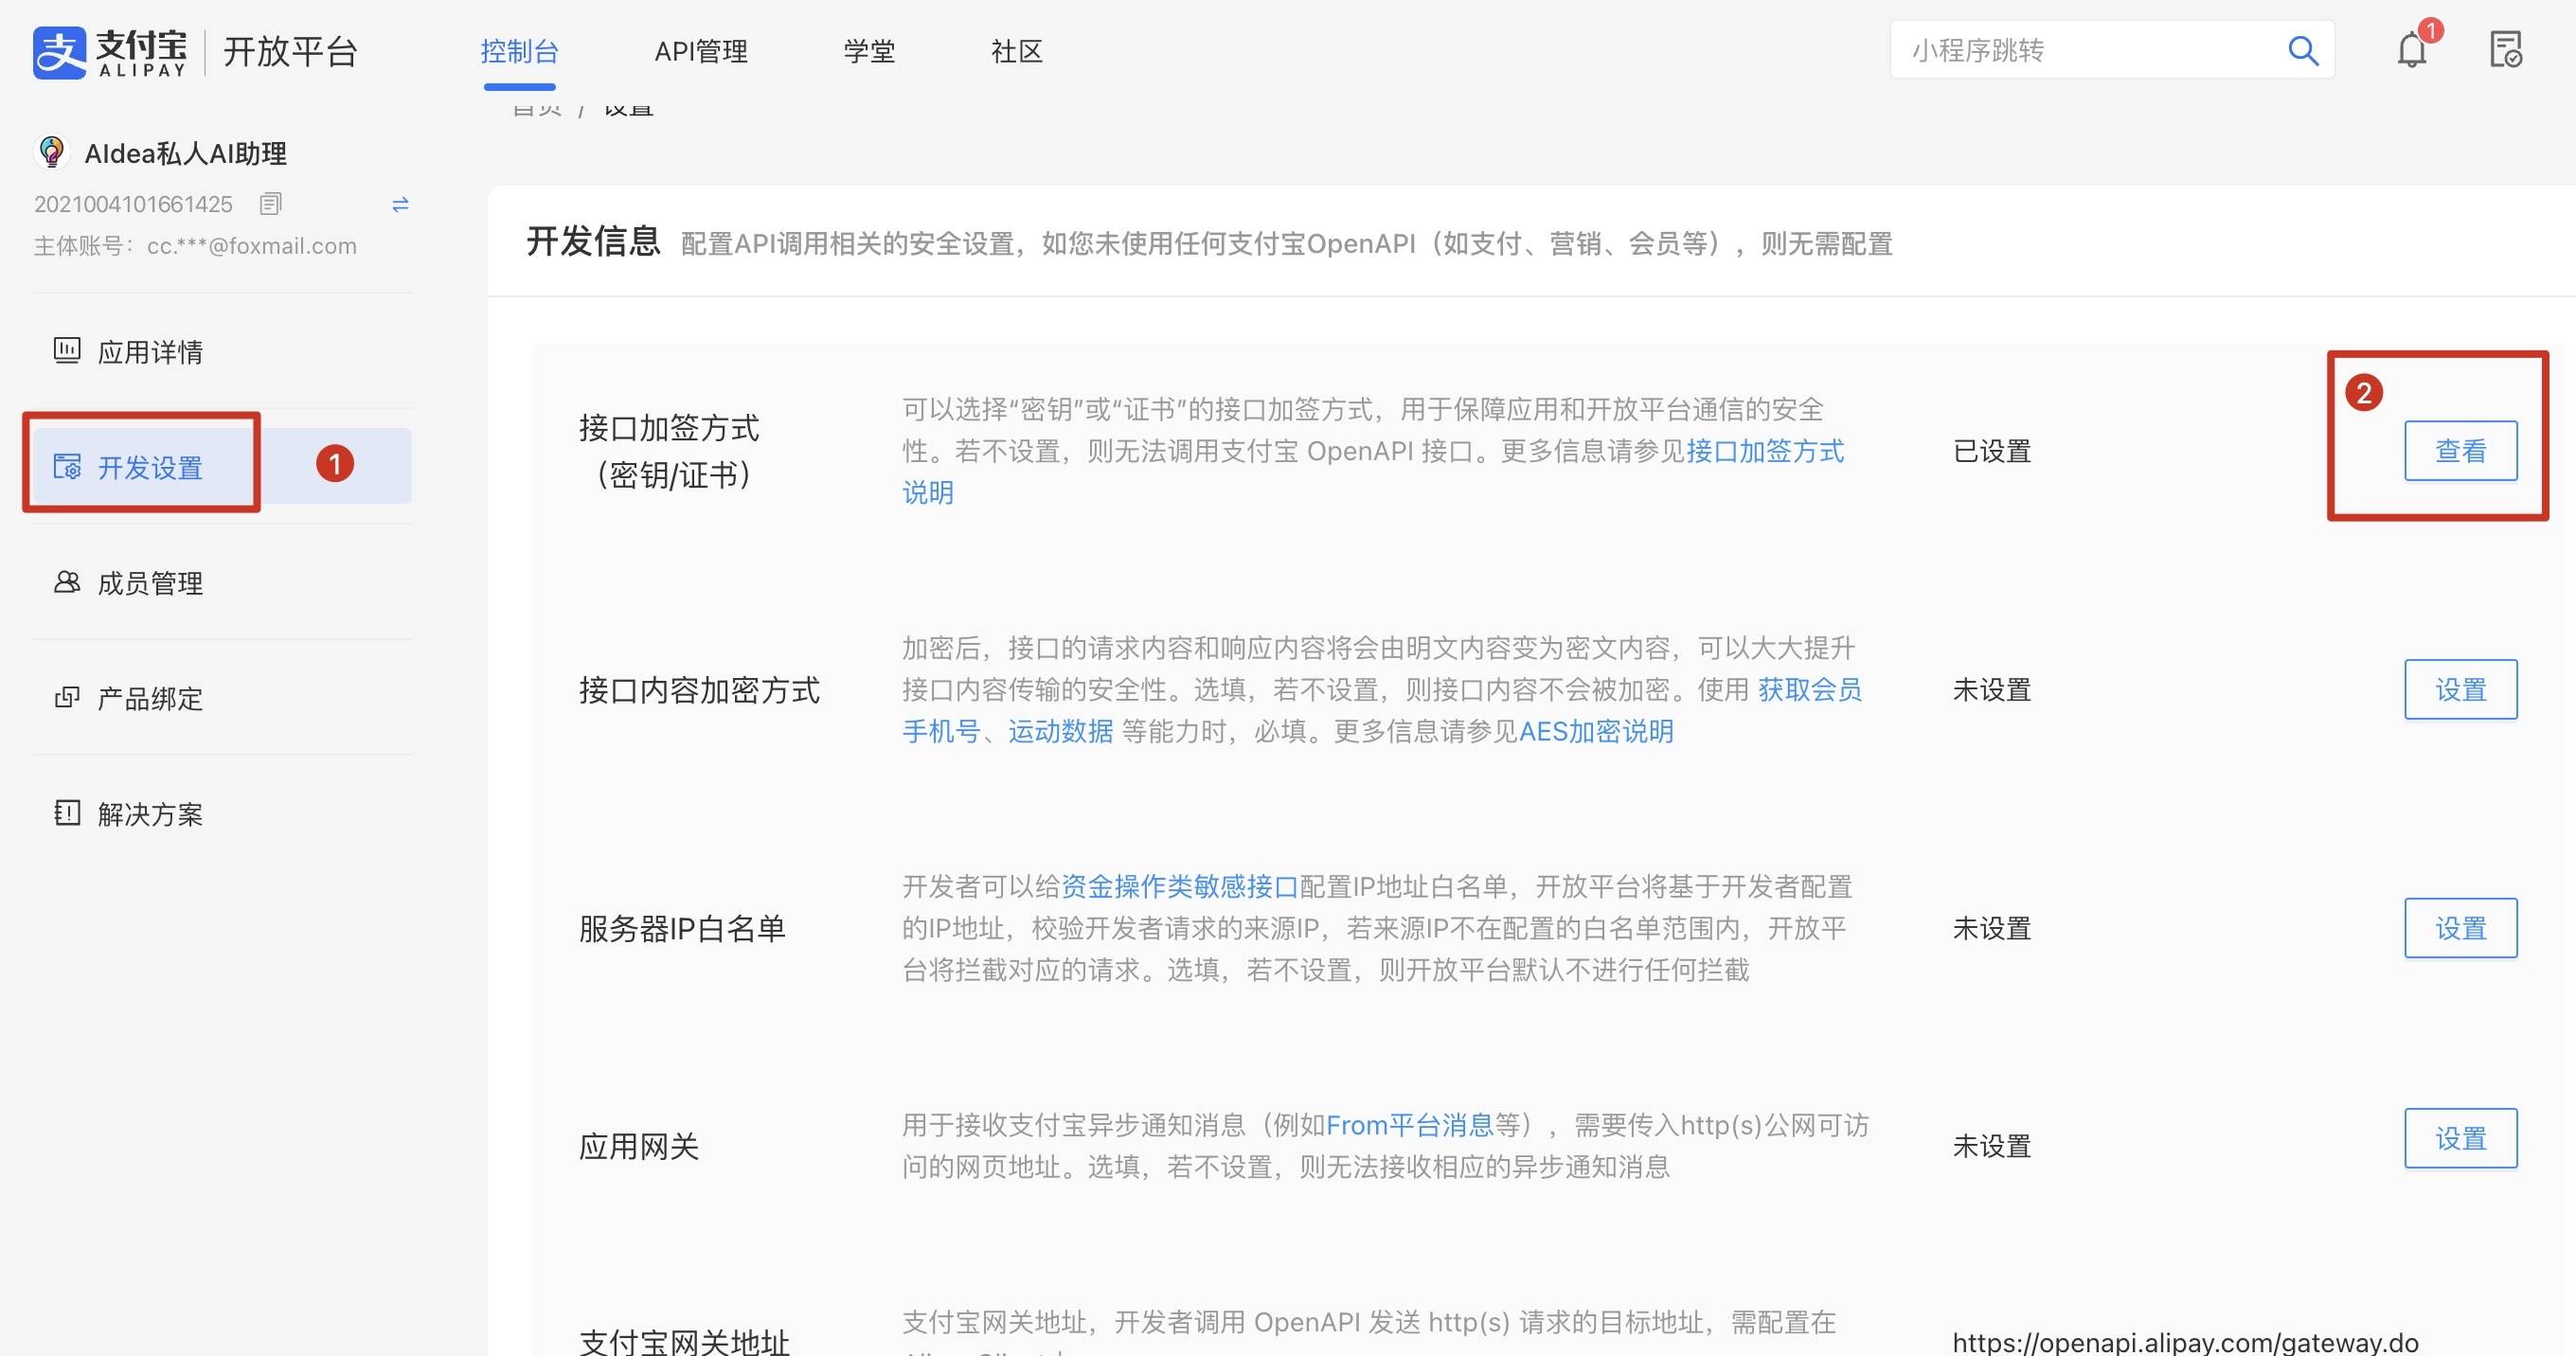Open the 学堂 tab
This screenshot has width=2576, height=1356.
click(x=868, y=51)
